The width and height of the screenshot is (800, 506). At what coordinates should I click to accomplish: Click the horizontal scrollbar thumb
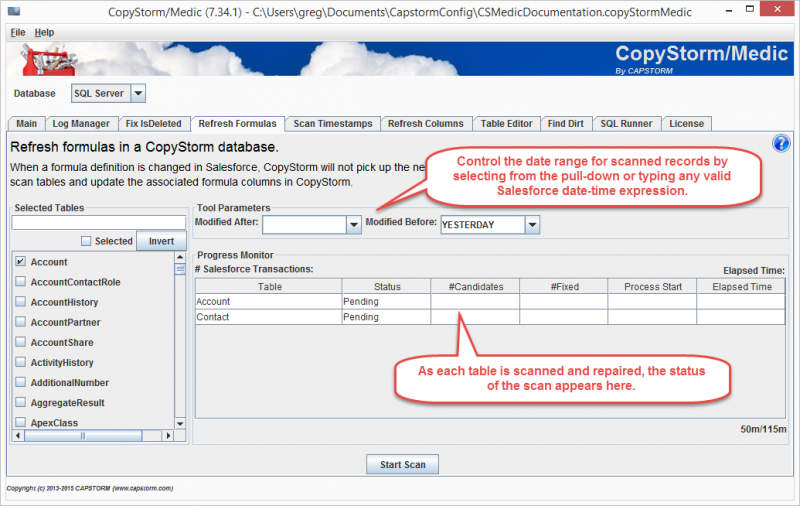point(83,436)
